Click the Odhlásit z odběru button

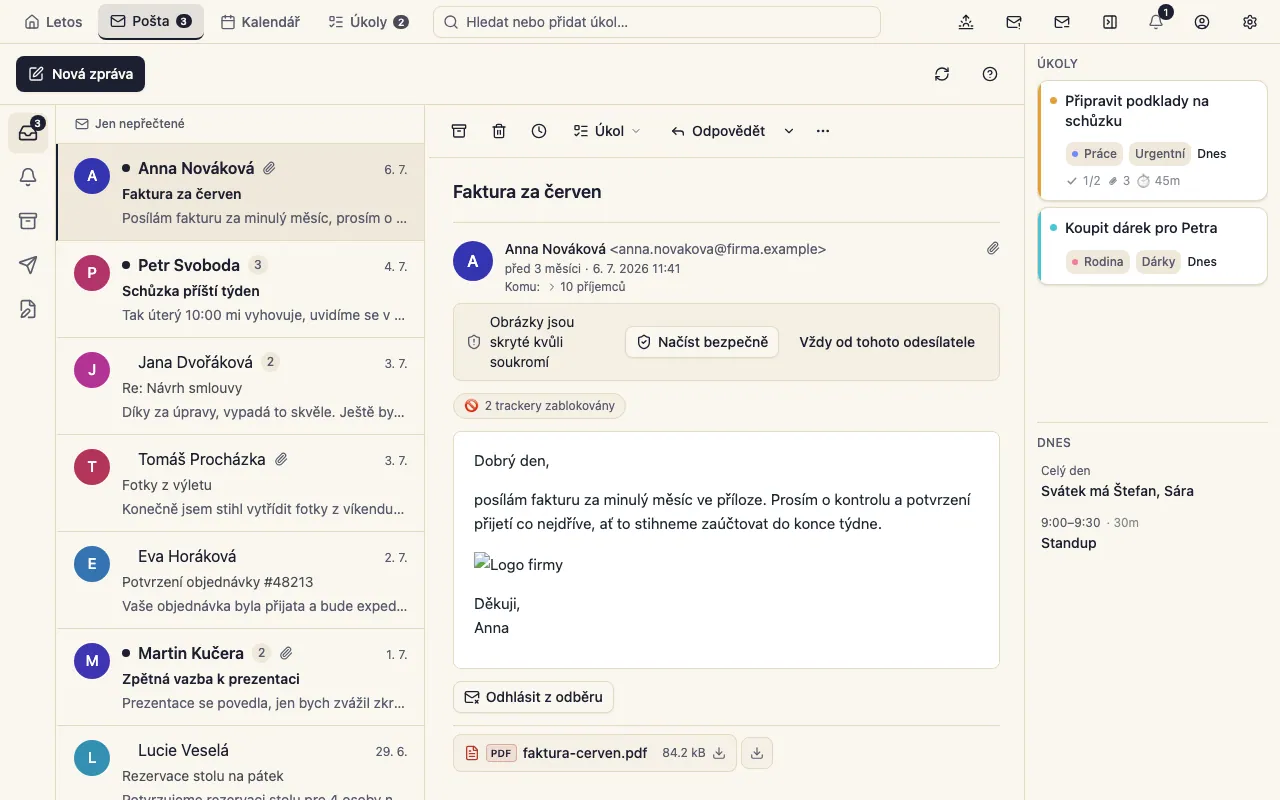click(533, 697)
